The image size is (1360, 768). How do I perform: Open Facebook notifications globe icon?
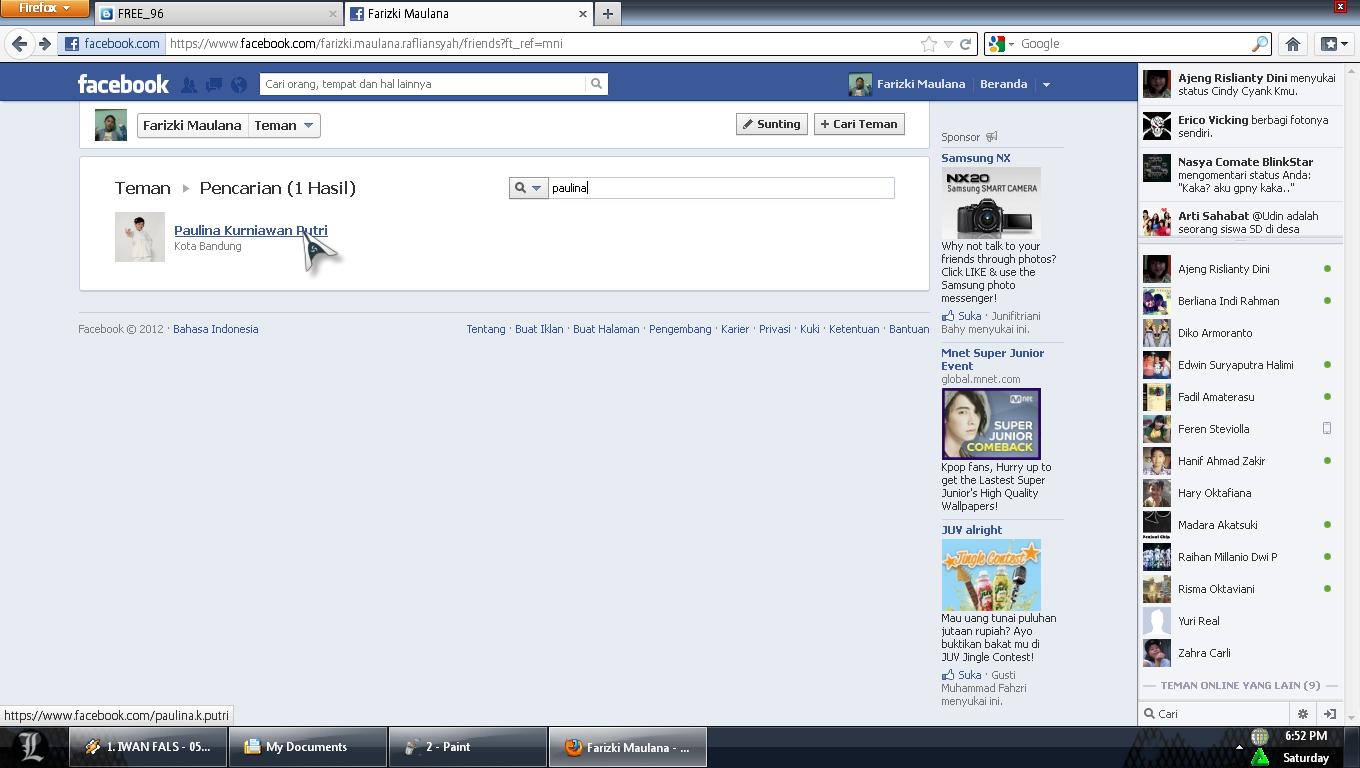pyautogui.click(x=239, y=85)
